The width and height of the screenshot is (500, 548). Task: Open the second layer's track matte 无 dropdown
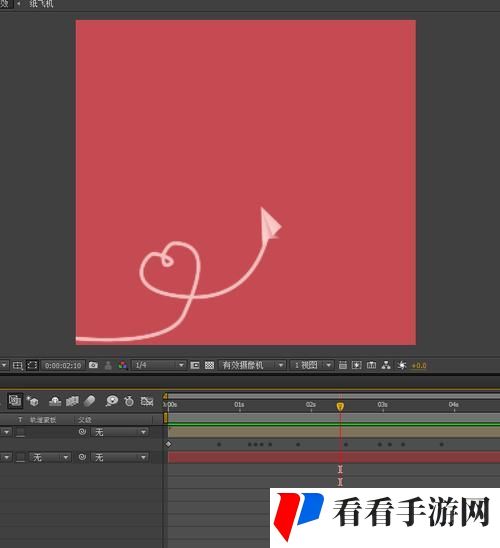click(50, 457)
